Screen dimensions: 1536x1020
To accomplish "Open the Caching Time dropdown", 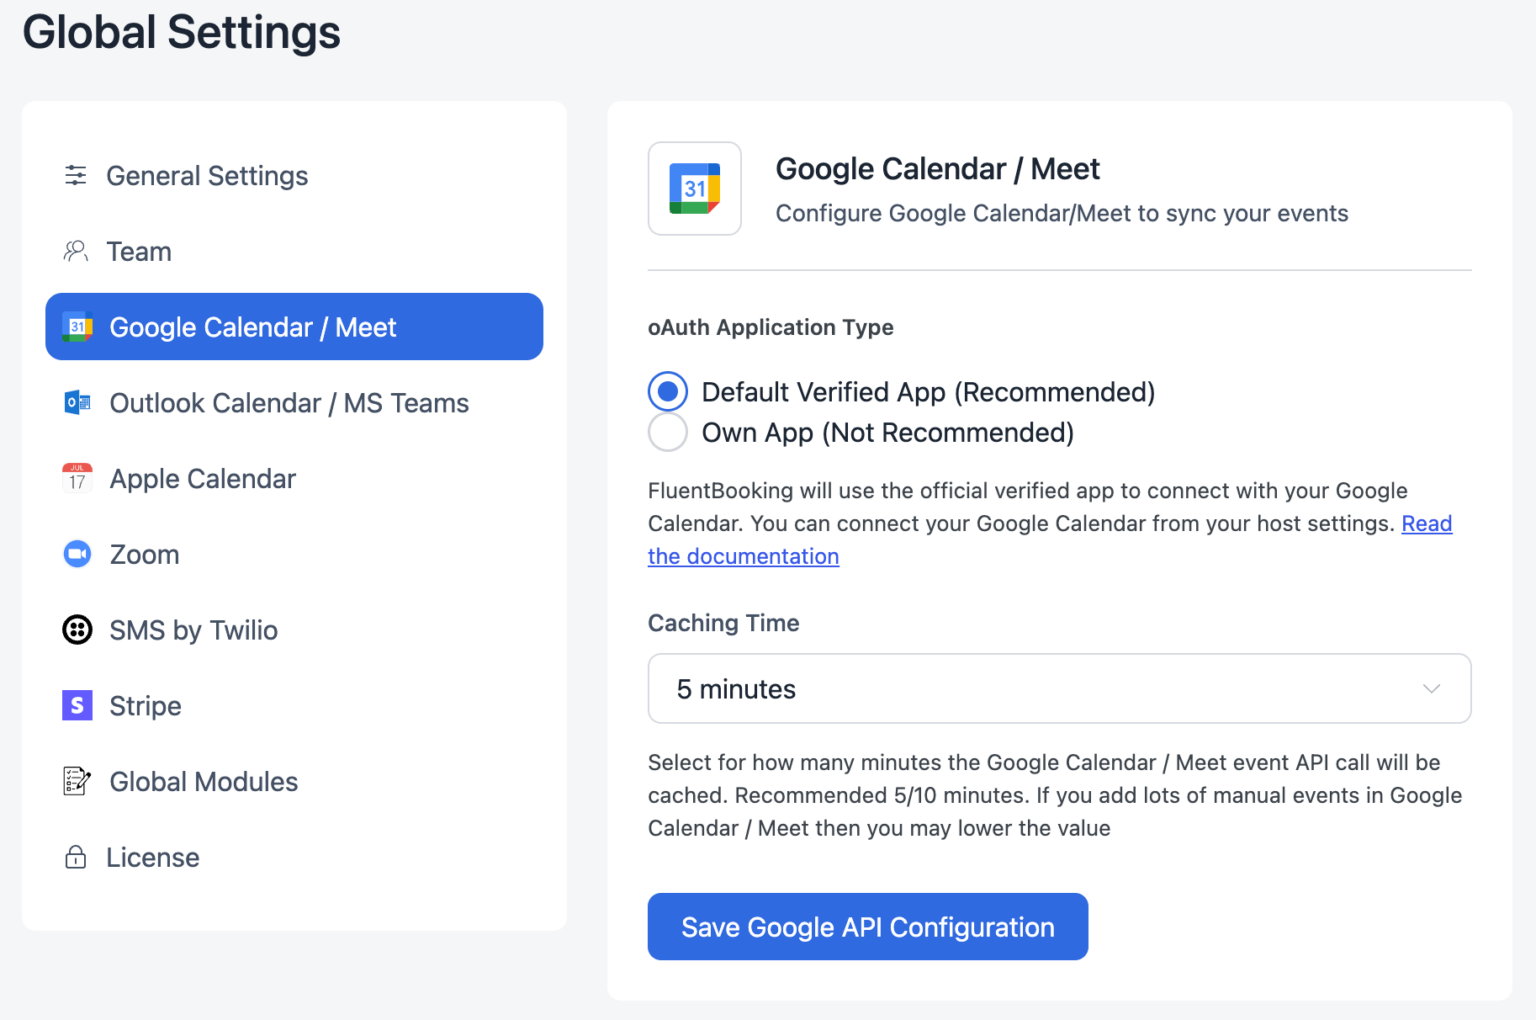I will 1059,688.
